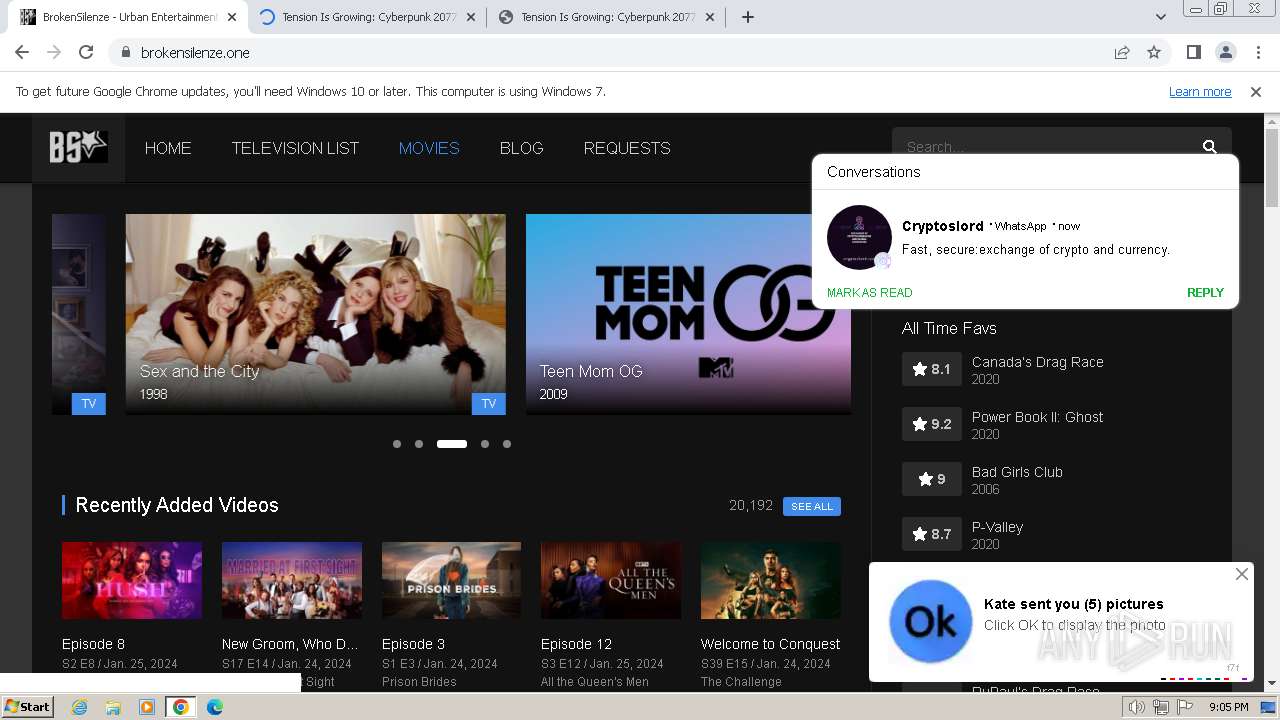This screenshot has width=1280, height=720.
Task: Open the Chrome side panel icon
Action: (1193, 52)
